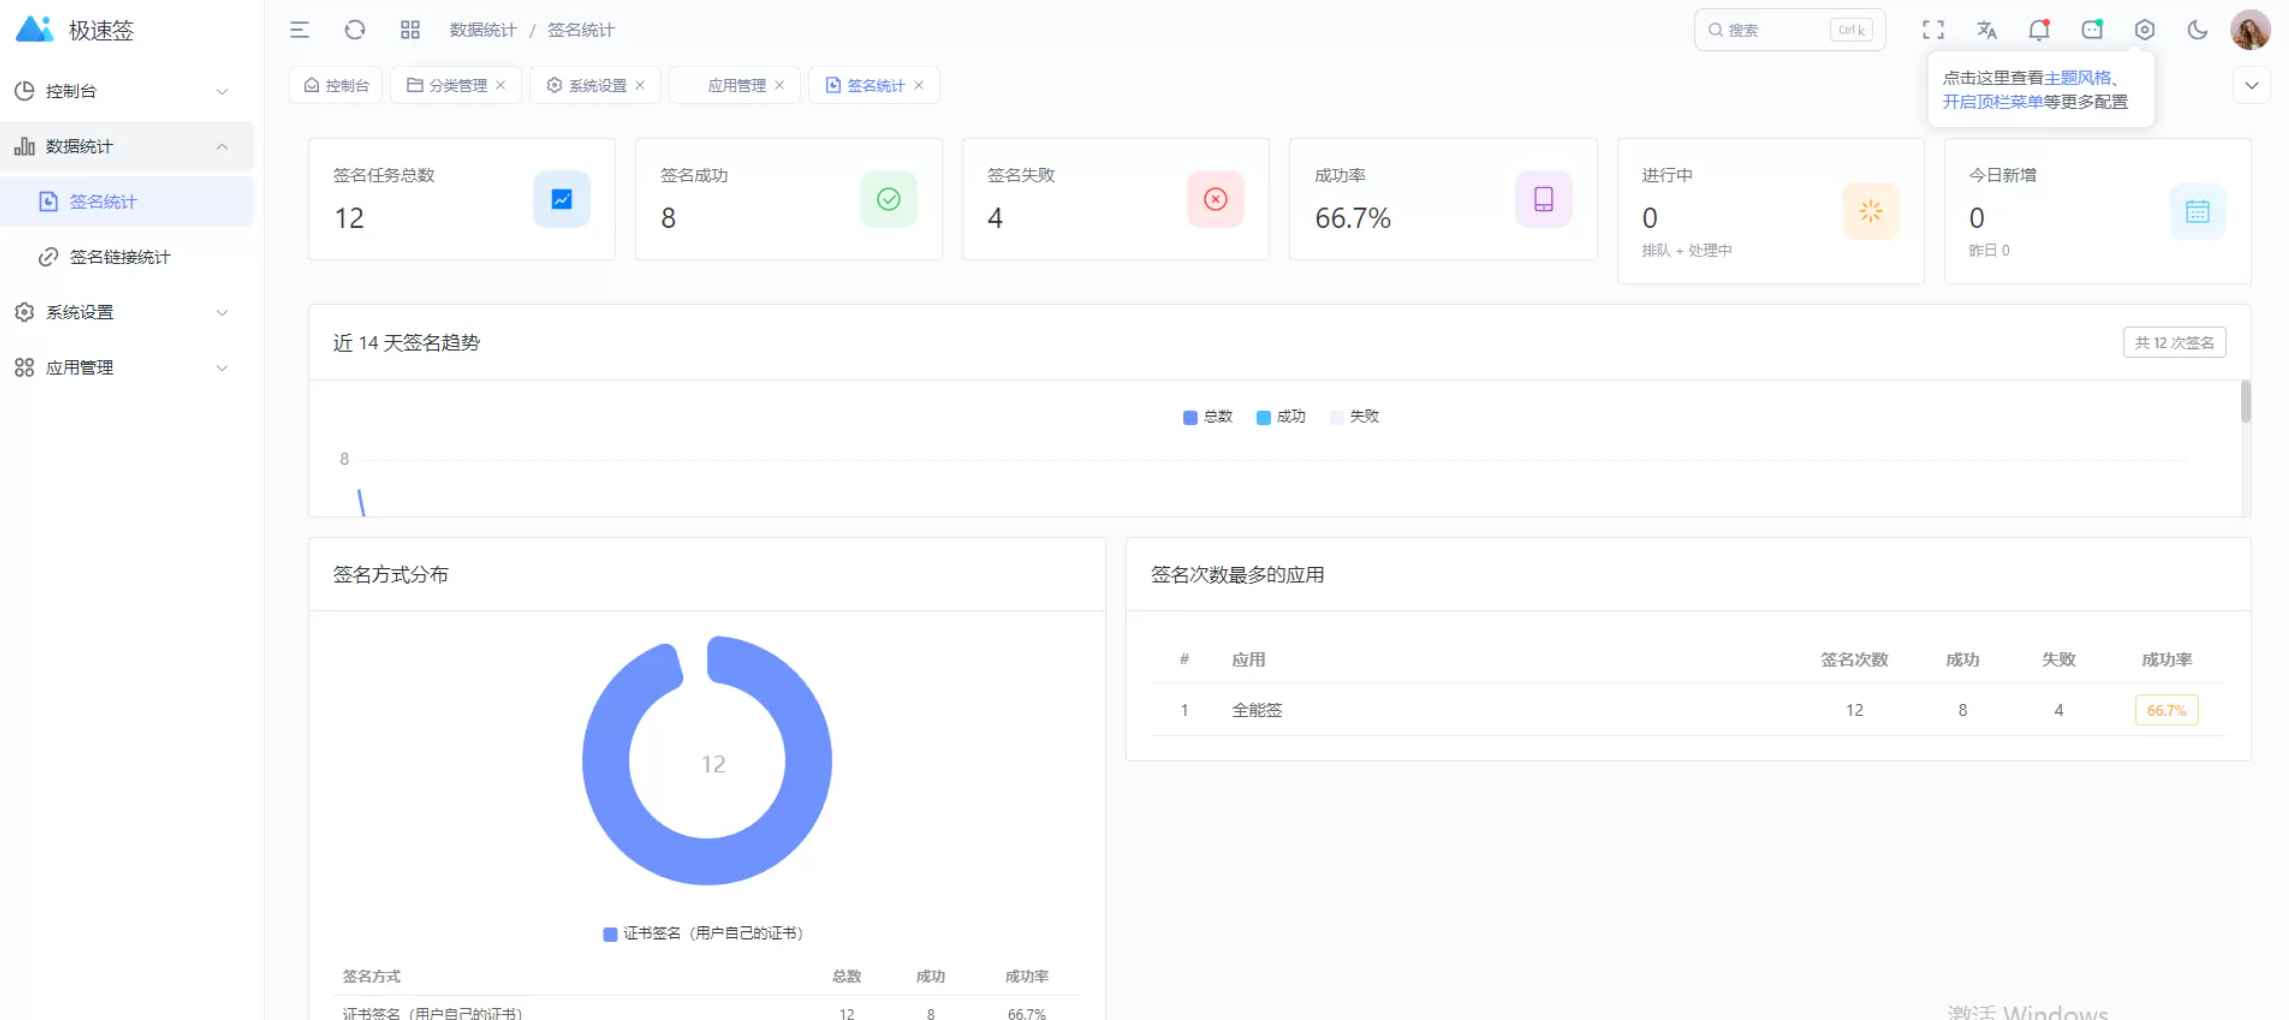The width and height of the screenshot is (2289, 1020).
Task: Enter fullscreen mode
Action: (1933, 30)
